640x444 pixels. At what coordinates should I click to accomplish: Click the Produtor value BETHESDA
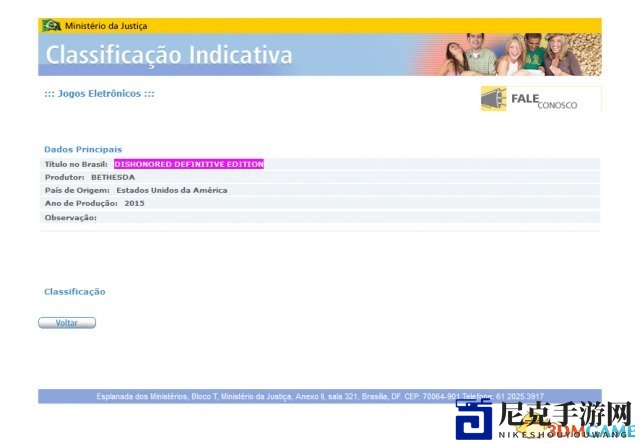point(113,177)
